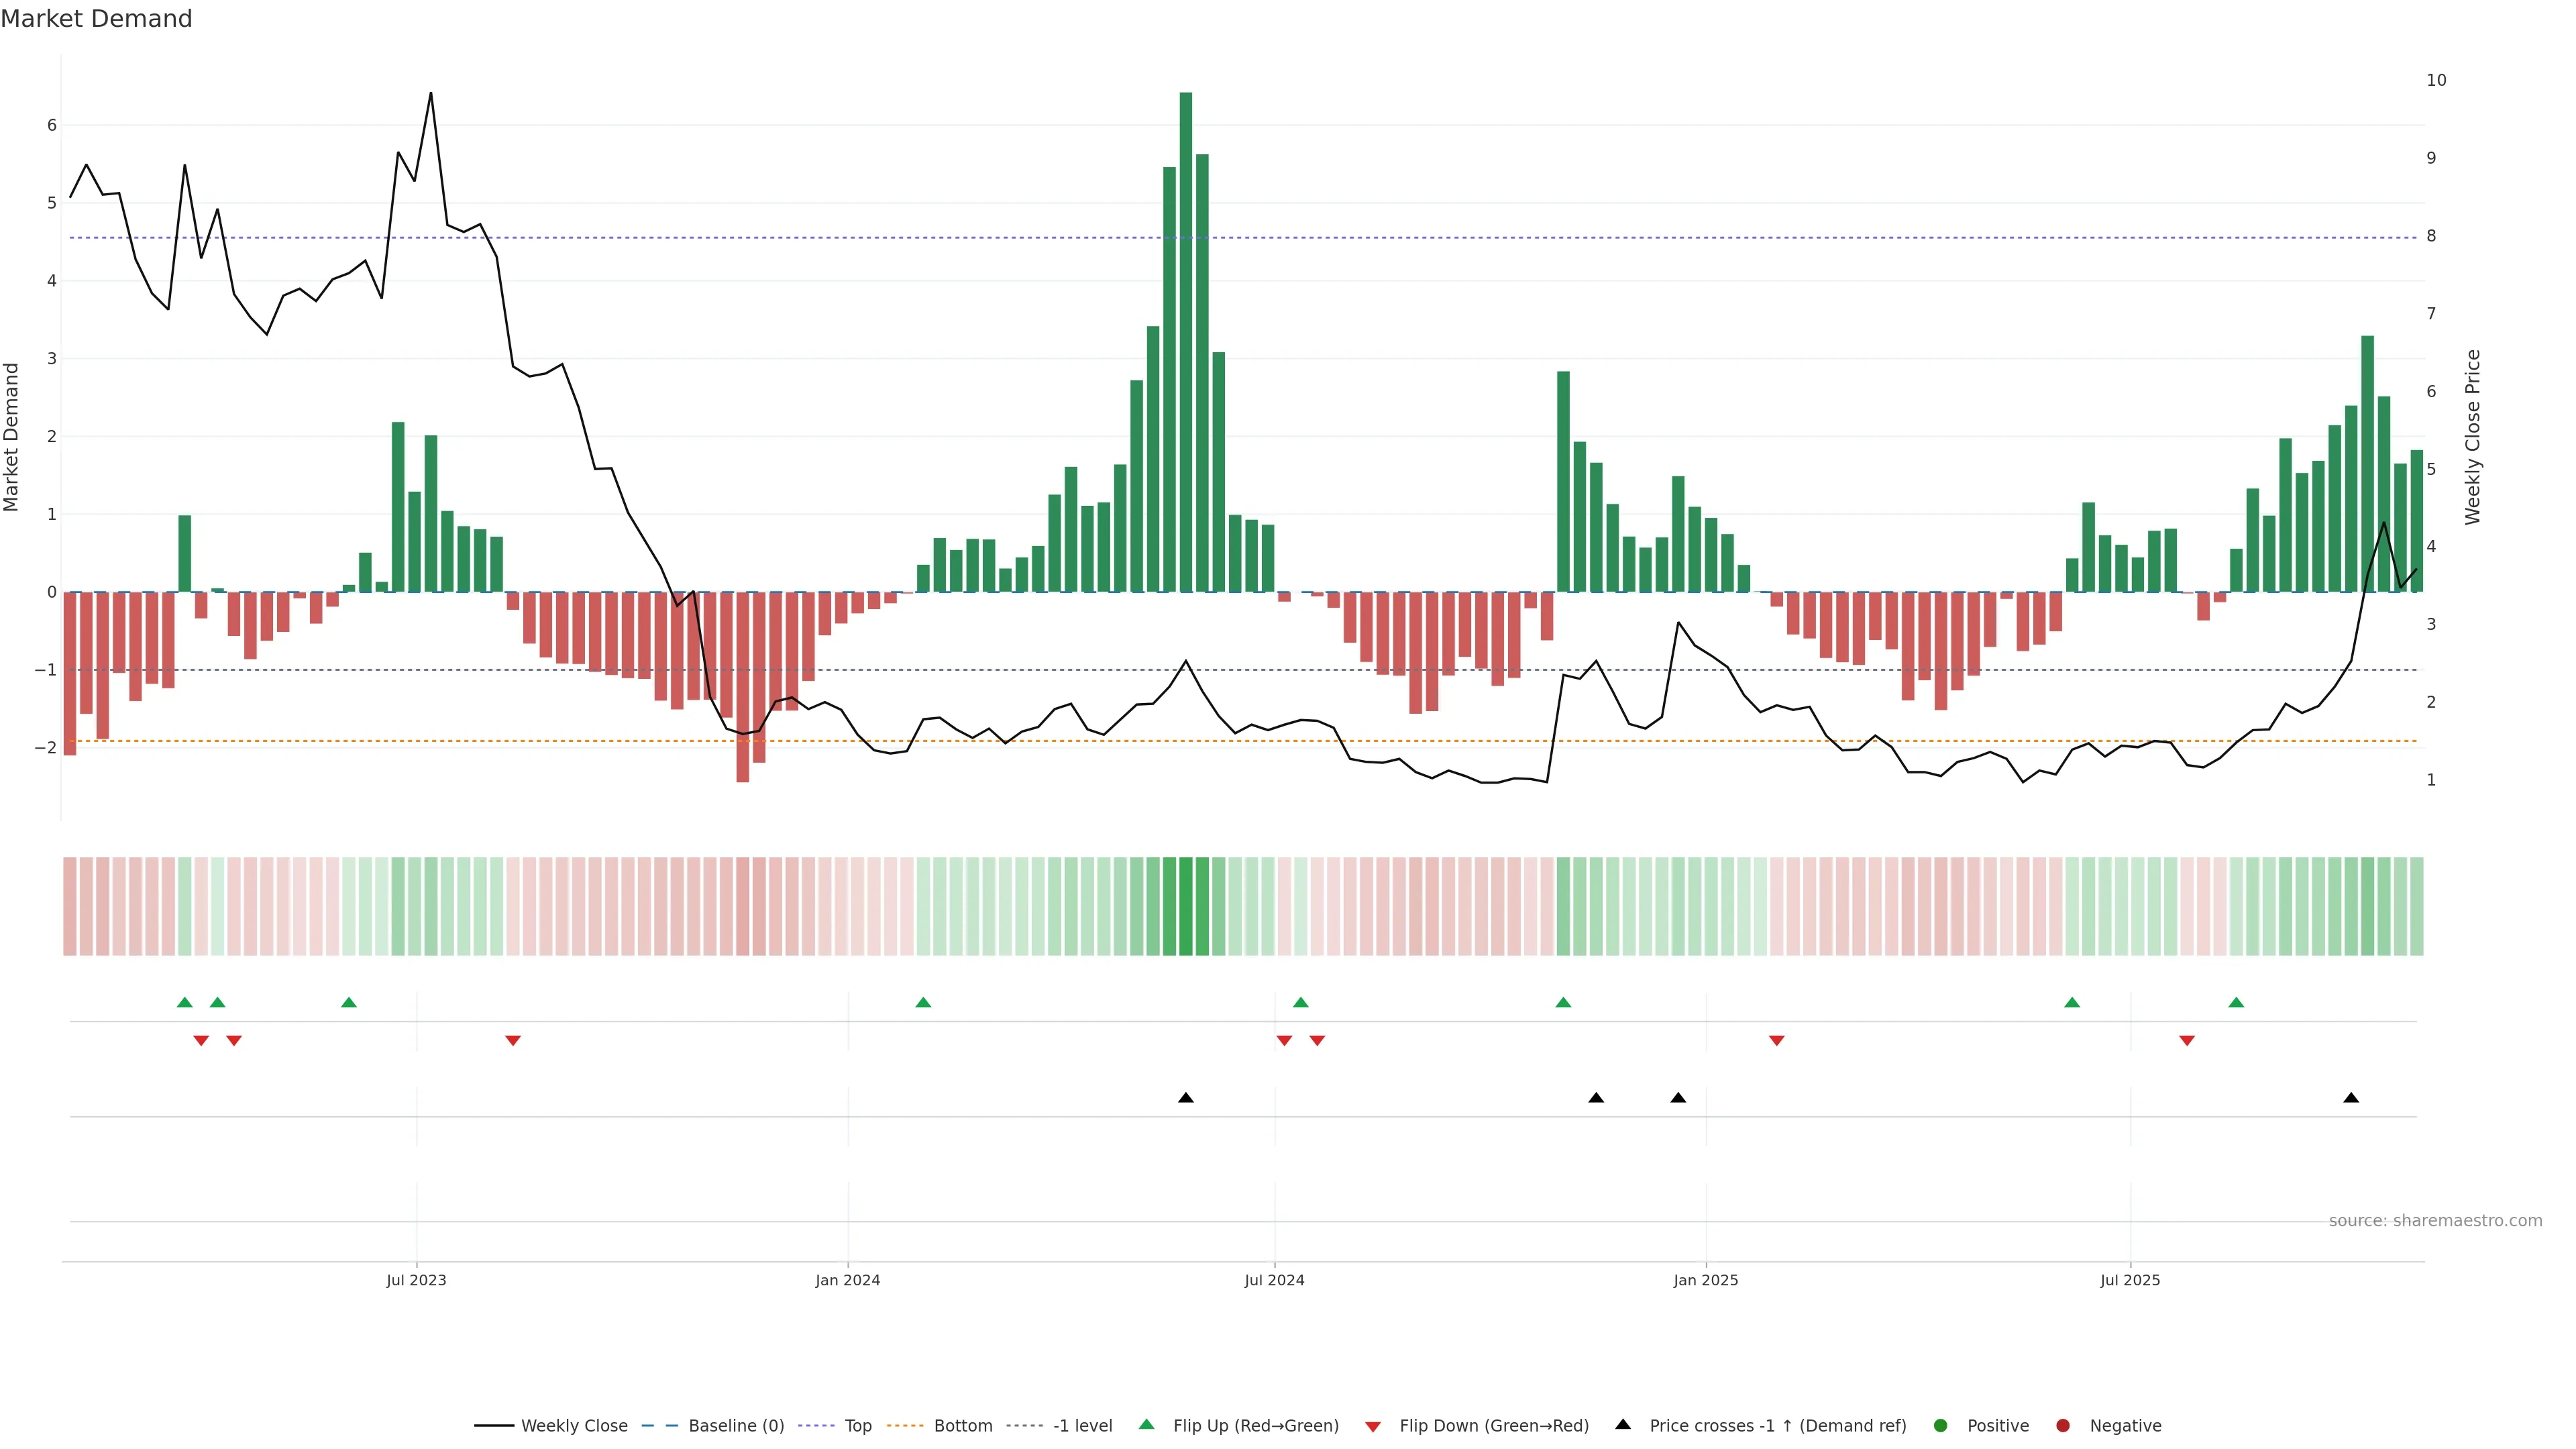Click the darkest green heatmap cell
The width and height of the screenshot is (2576, 1449).
point(1185,906)
